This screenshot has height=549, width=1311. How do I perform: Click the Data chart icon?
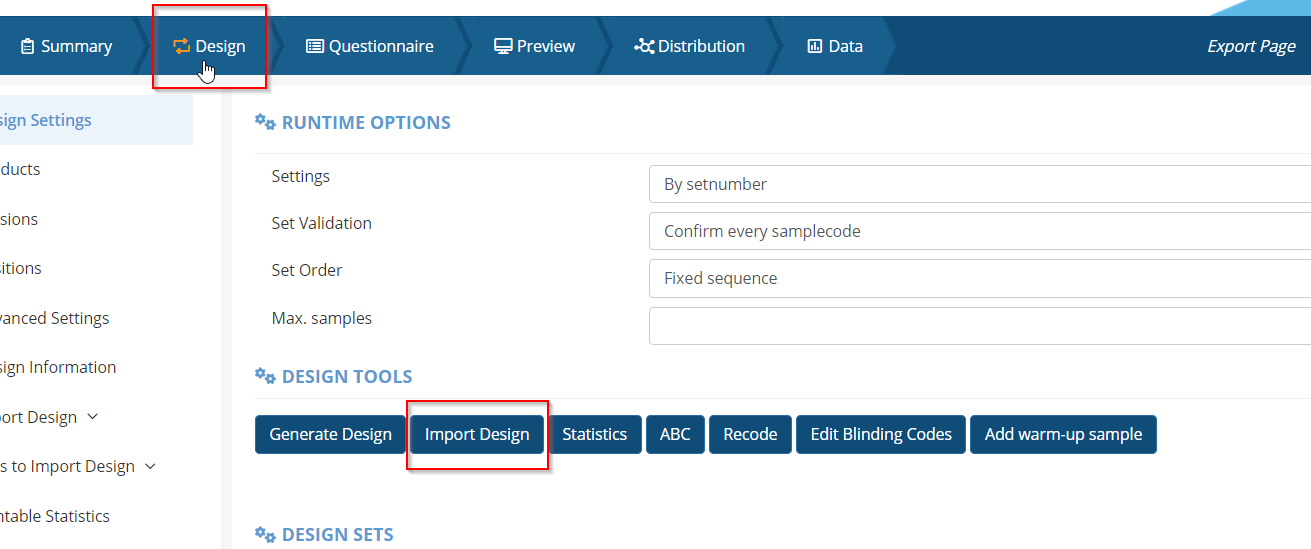[x=815, y=46]
